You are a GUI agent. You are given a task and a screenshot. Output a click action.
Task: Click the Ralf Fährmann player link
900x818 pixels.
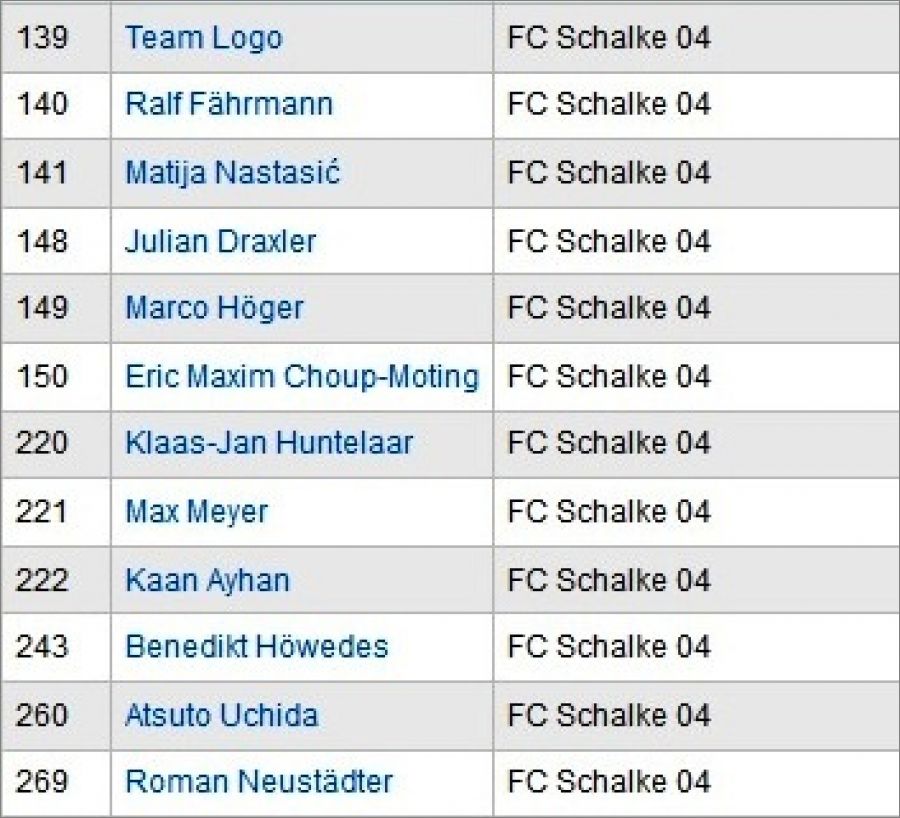229,104
